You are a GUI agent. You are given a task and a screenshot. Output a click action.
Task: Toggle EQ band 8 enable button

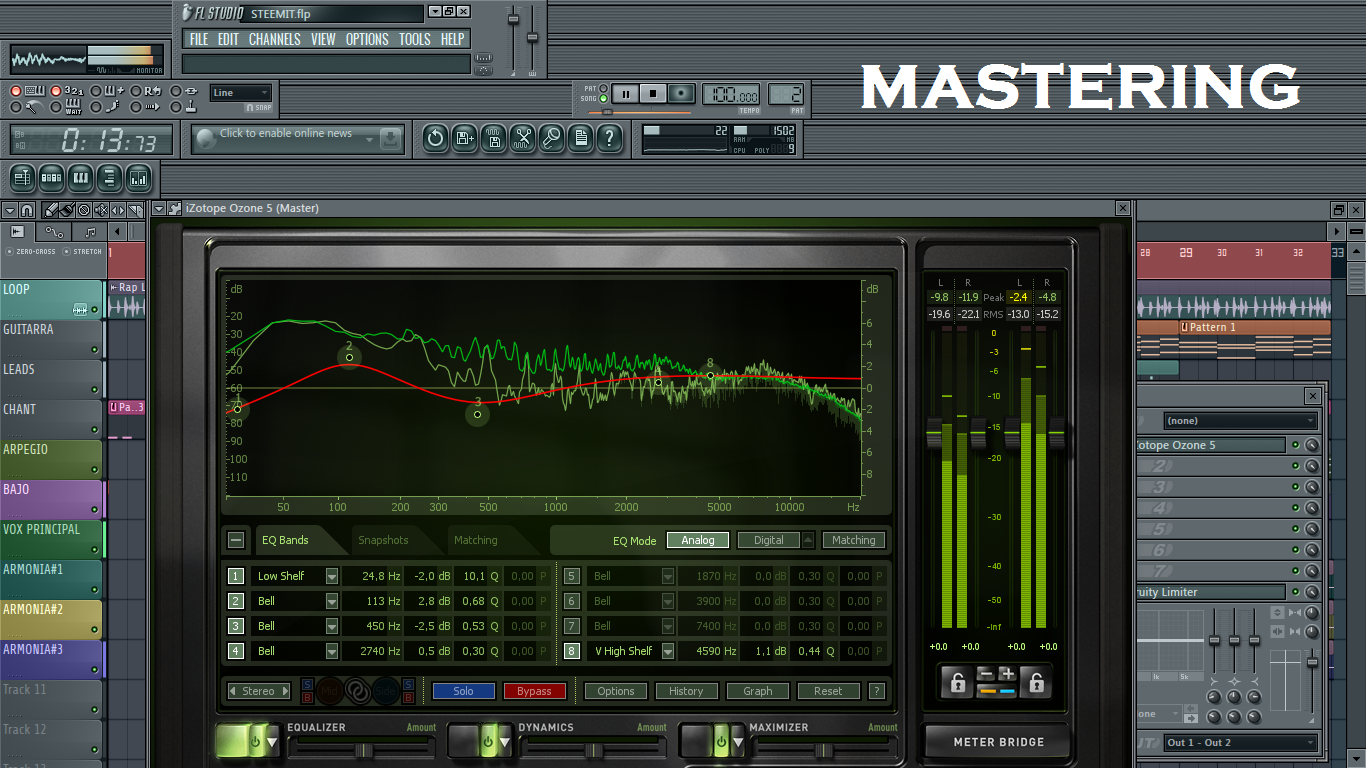click(572, 651)
